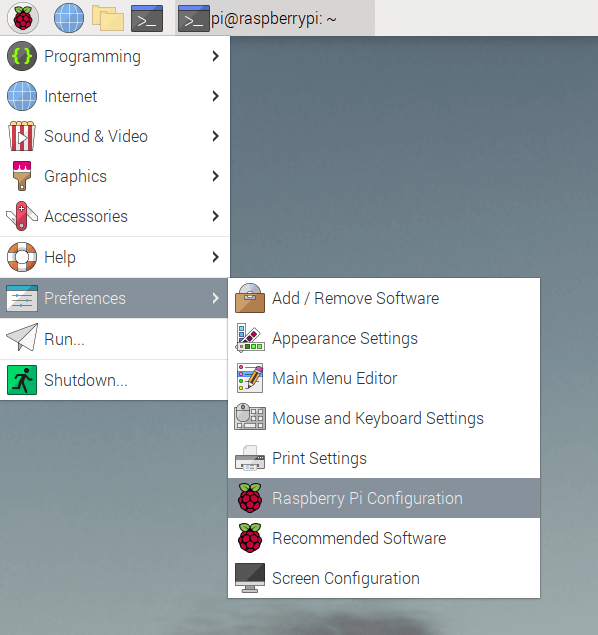598x635 pixels.
Task: Open Print Settings
Action: 384,458
